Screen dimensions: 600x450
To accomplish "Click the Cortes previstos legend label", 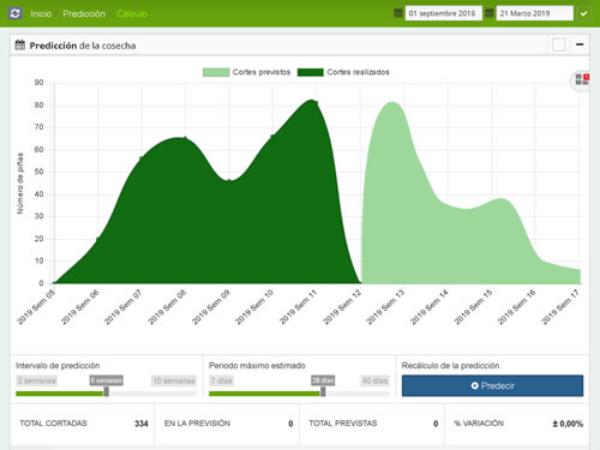I will tap(261, 72).
